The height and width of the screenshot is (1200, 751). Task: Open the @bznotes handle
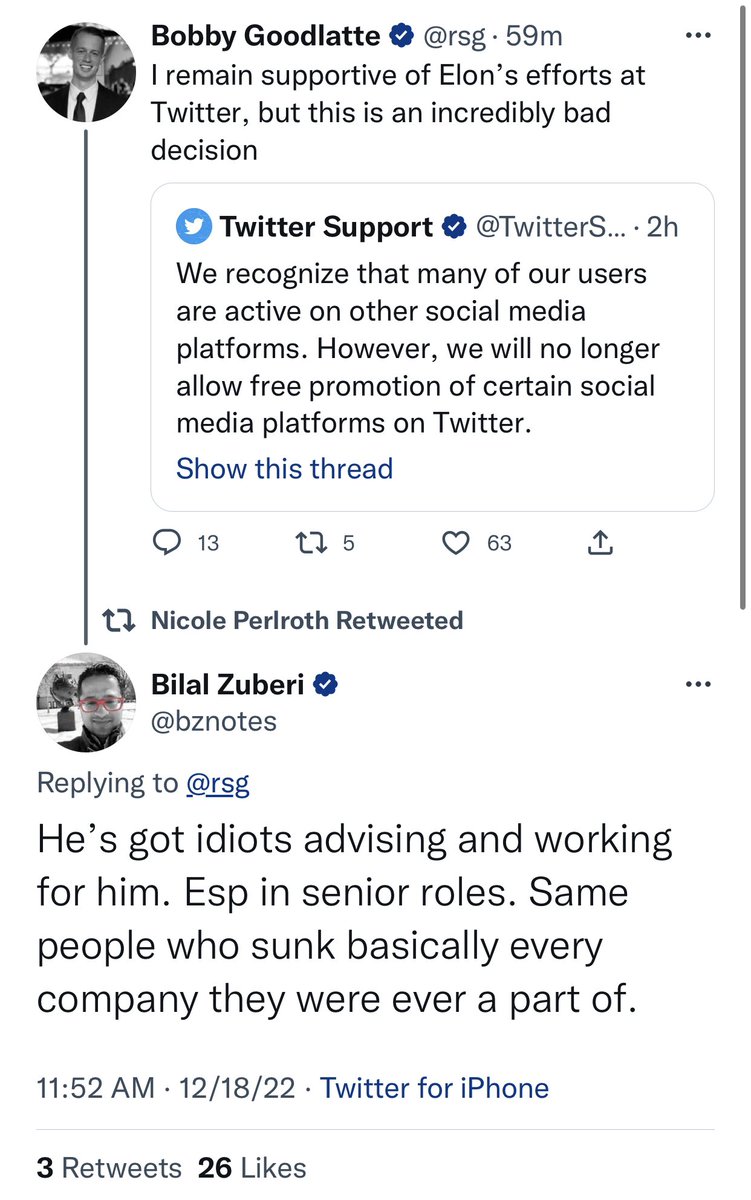[213, 721]
